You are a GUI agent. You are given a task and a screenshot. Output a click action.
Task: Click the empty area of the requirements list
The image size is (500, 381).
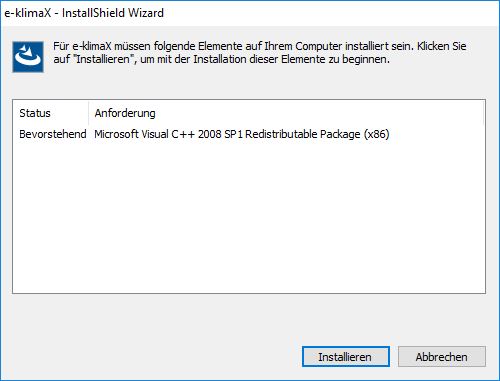tap(249, 217)
